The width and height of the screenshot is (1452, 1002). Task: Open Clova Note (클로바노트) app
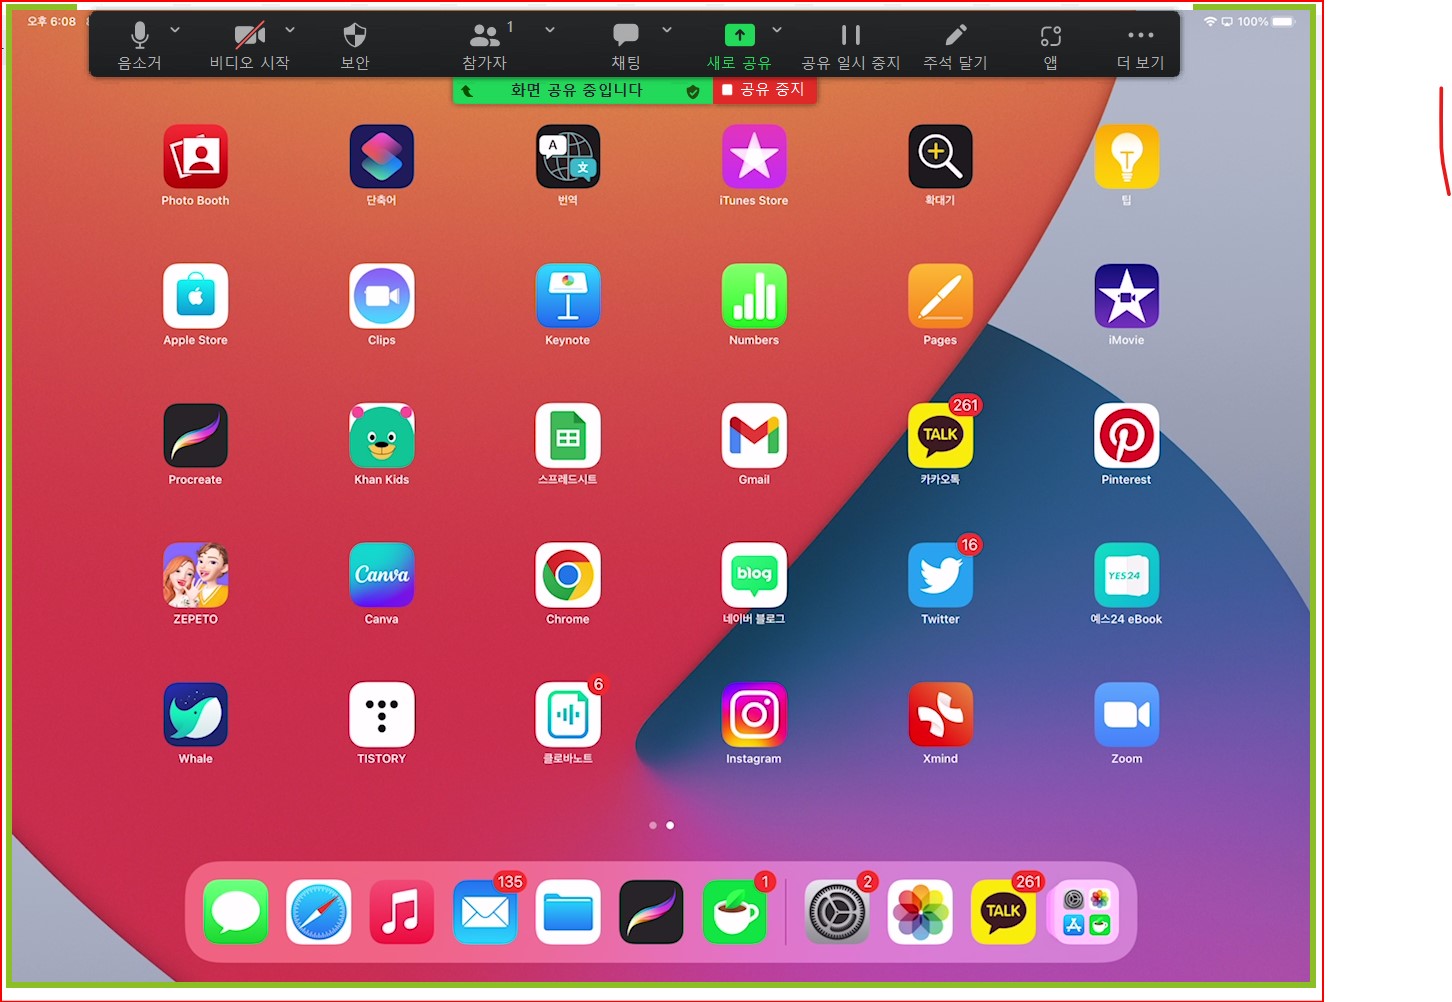[568, 715]
